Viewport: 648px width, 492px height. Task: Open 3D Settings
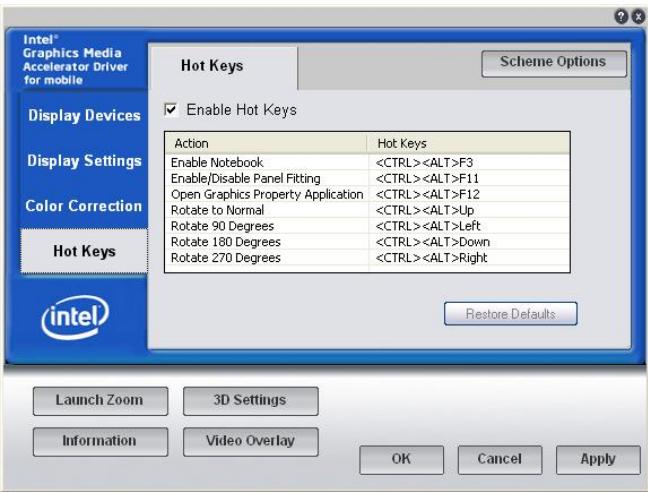pyautogui.click(x=250, y=401)
